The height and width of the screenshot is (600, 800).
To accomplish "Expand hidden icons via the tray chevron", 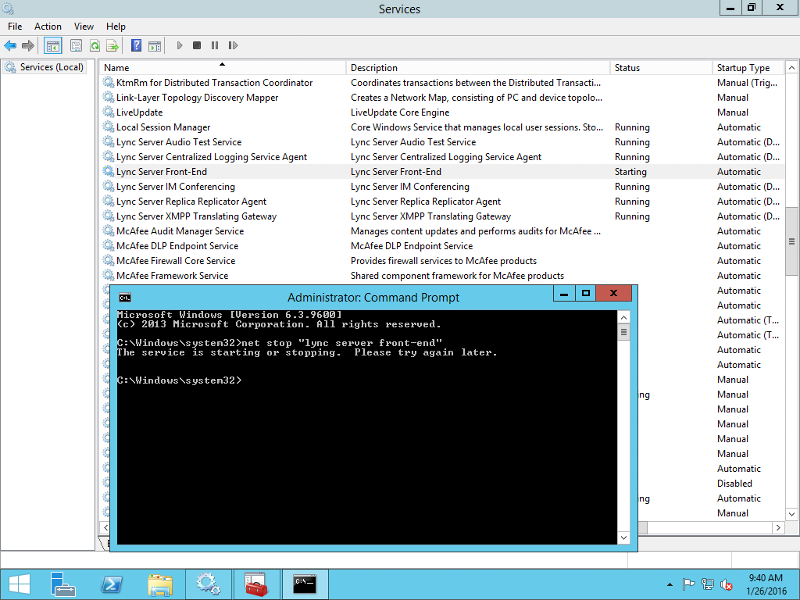I will [669, 584].
